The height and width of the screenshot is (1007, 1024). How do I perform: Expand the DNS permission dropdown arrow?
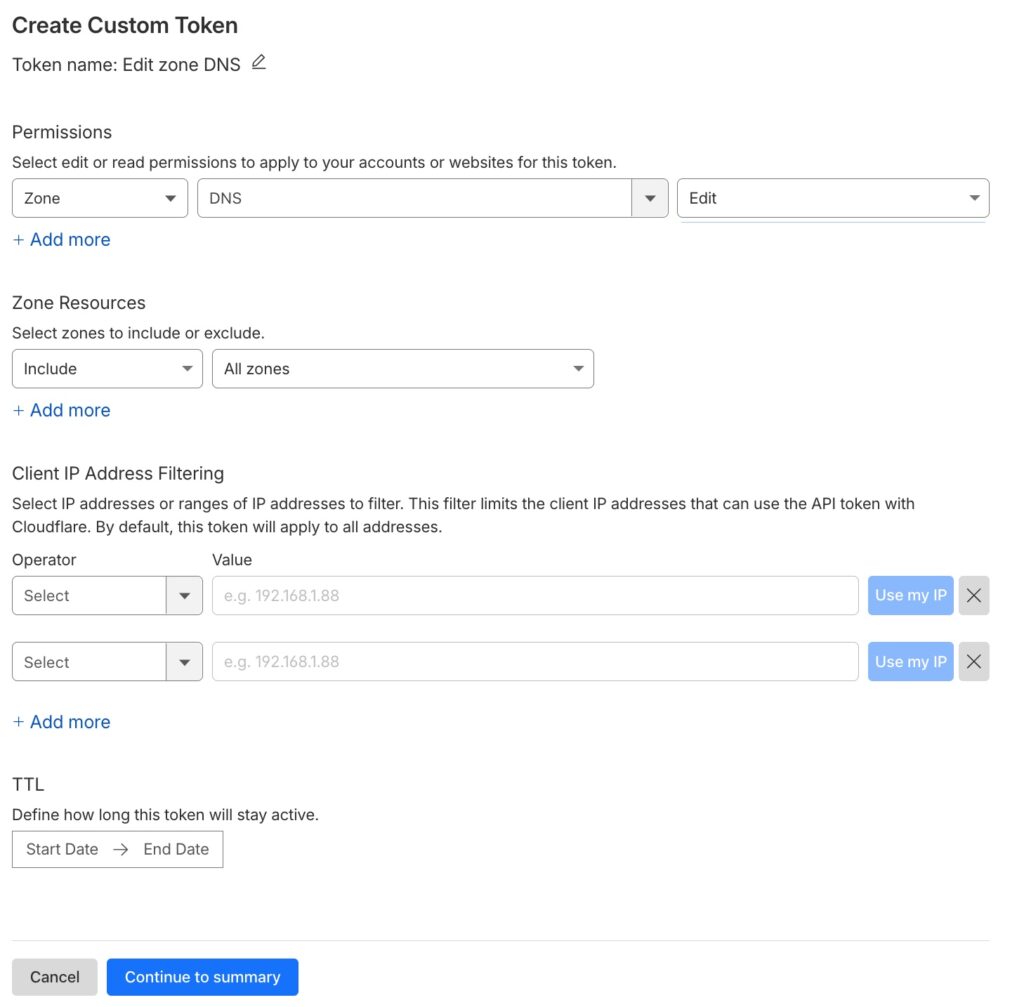pyautogui.click(x=650, y=198)
